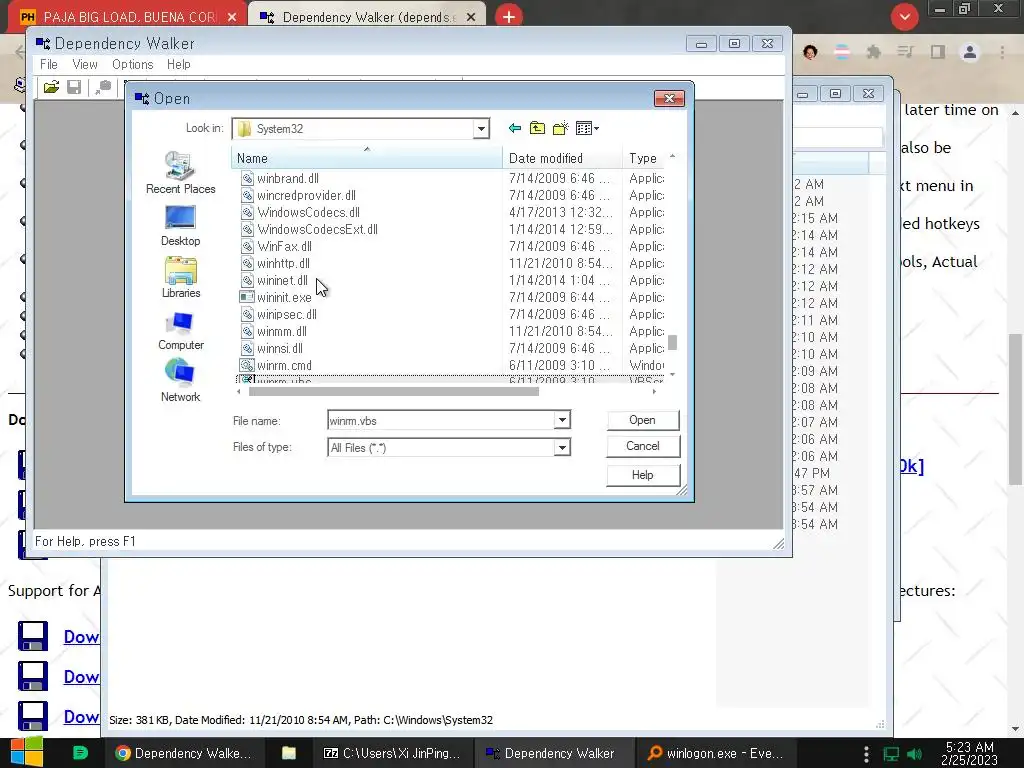Screen dimensions: 1024x768
Task: Open the File Explorer taskbar icon
Action: [289, 753]
